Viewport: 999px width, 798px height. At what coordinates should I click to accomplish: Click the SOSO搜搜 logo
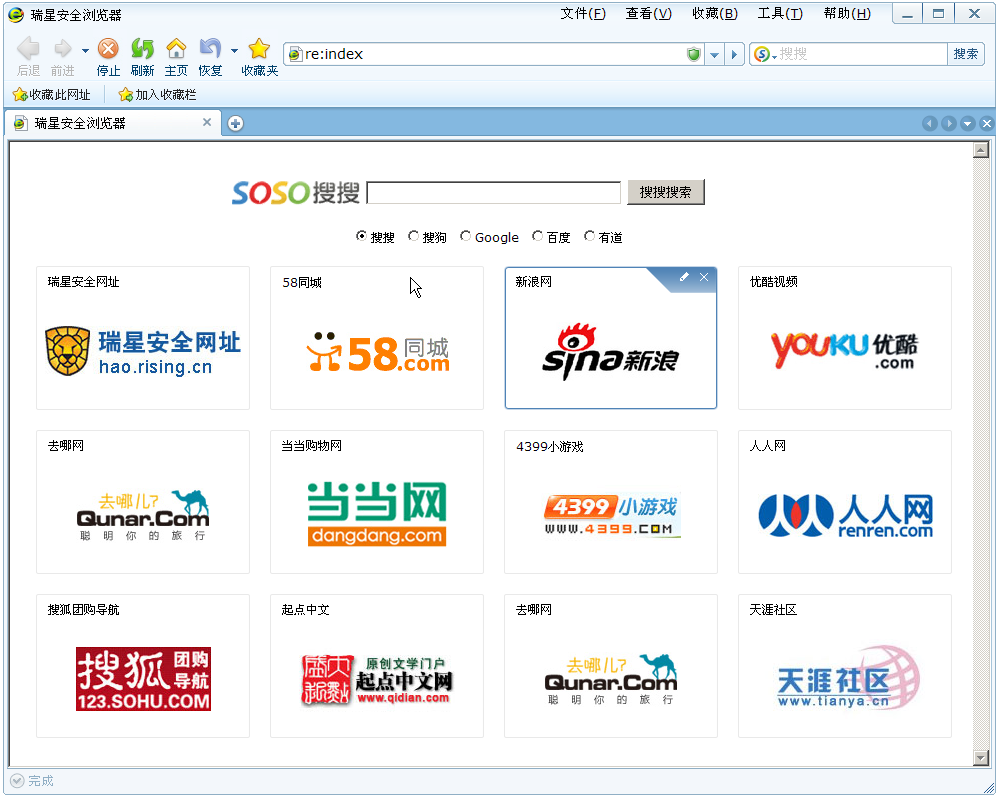pos(296,192)
